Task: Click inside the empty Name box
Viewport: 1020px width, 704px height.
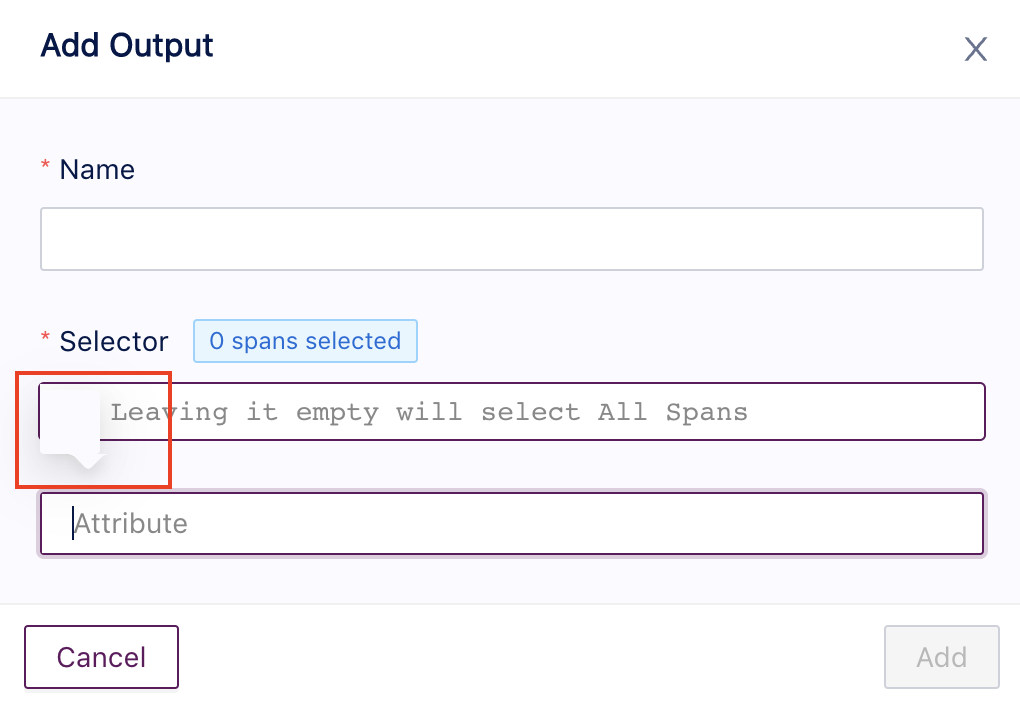Action: pos(511,238)
